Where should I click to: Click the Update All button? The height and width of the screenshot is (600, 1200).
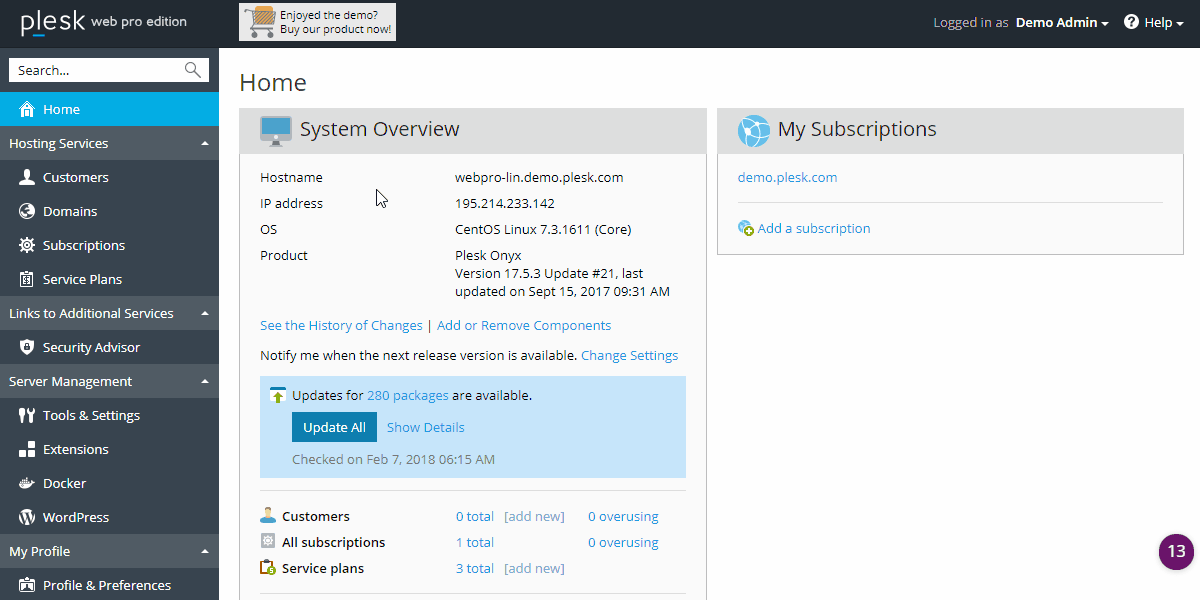pos(334,427)
